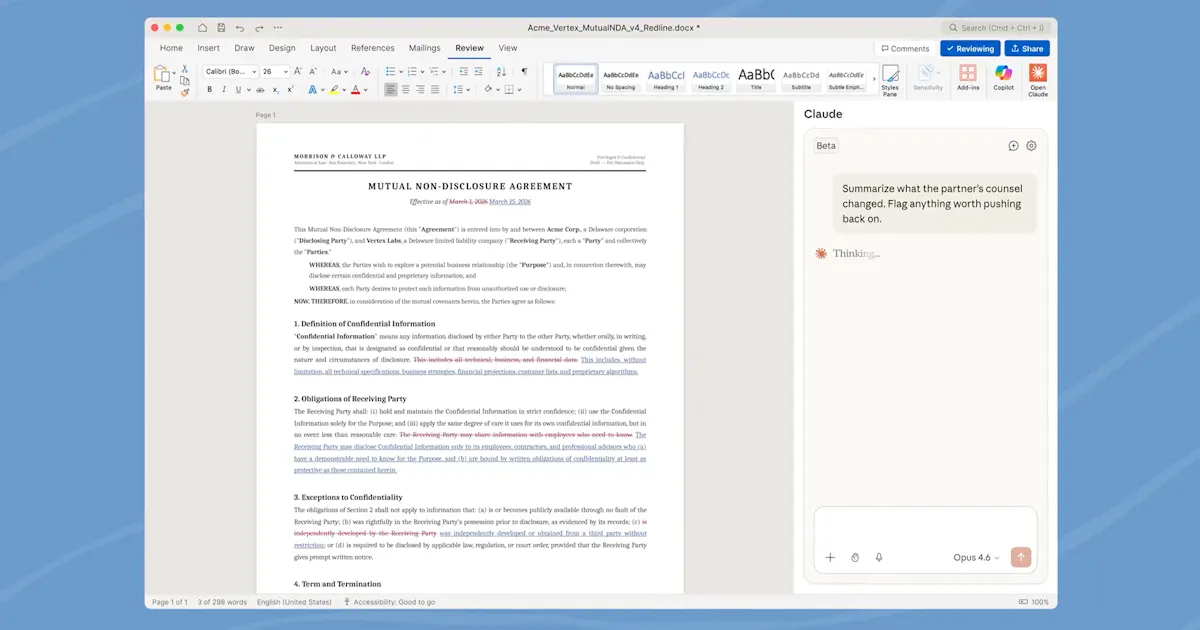Viewport: 1200px width, 630px height.
Task: Click the red font color swatch
Action: (x=355, y=89)
